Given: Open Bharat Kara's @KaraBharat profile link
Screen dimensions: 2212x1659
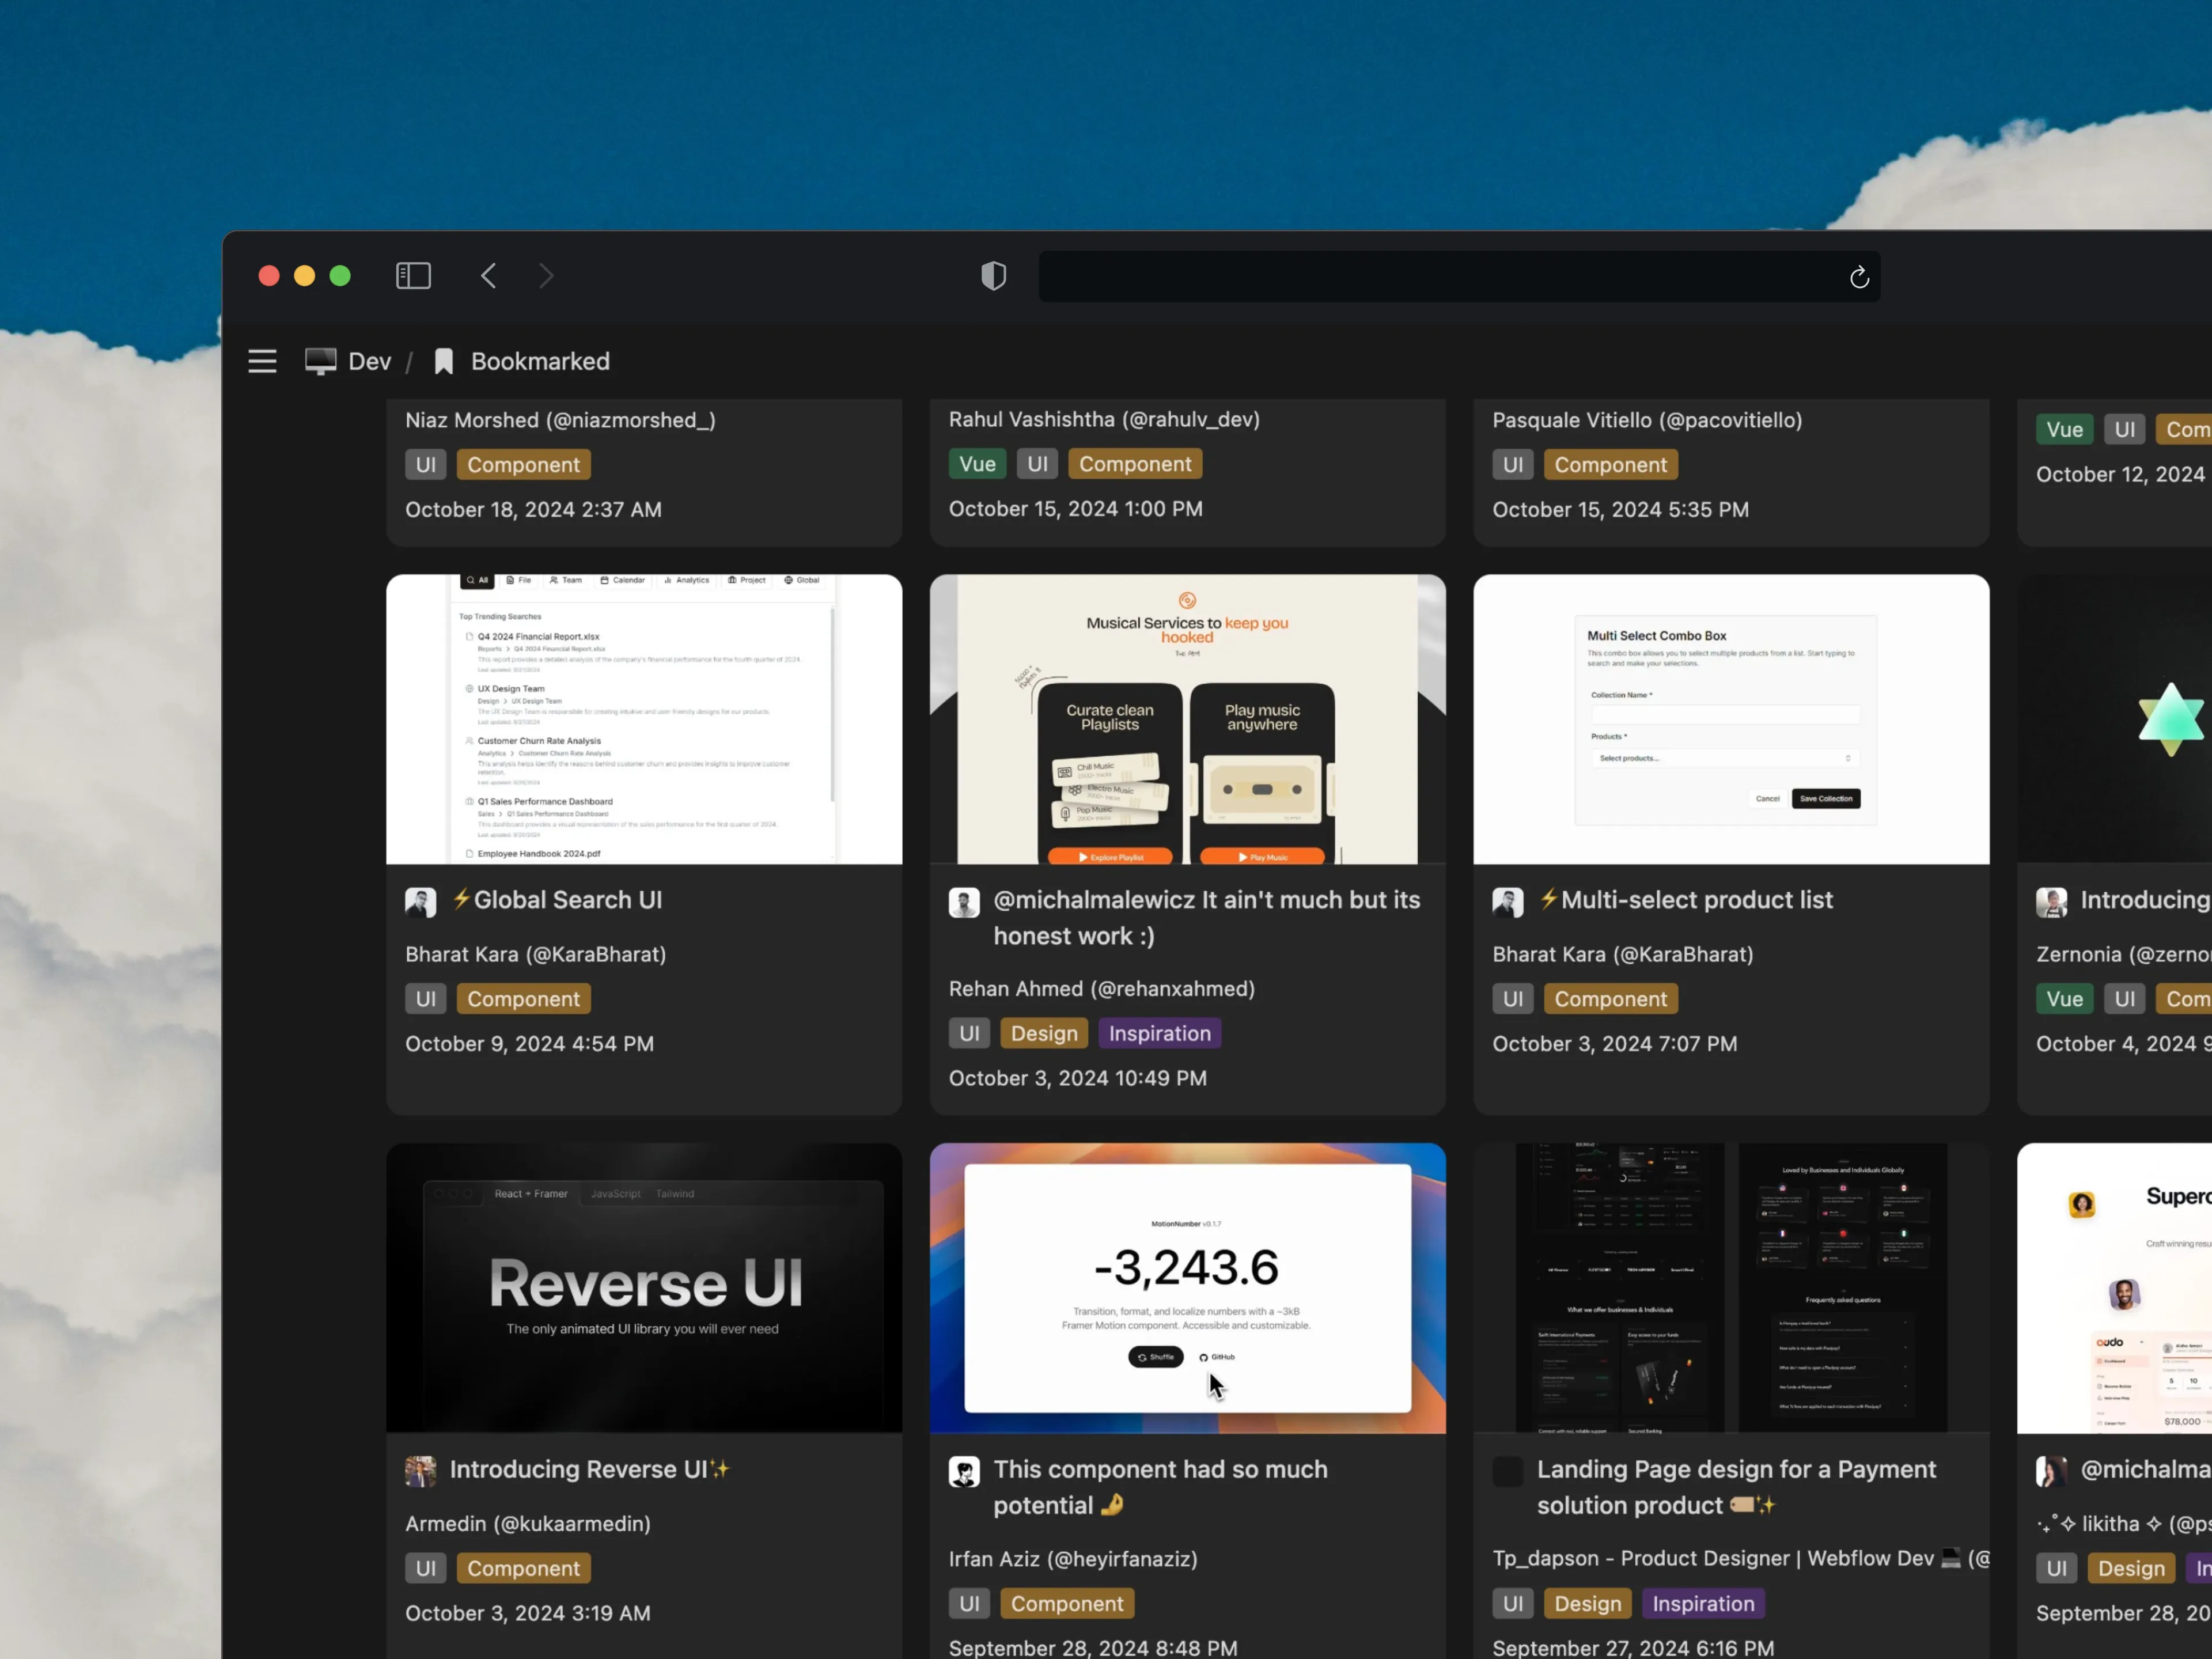Looking at the screenshot, I should click(536, 954).
